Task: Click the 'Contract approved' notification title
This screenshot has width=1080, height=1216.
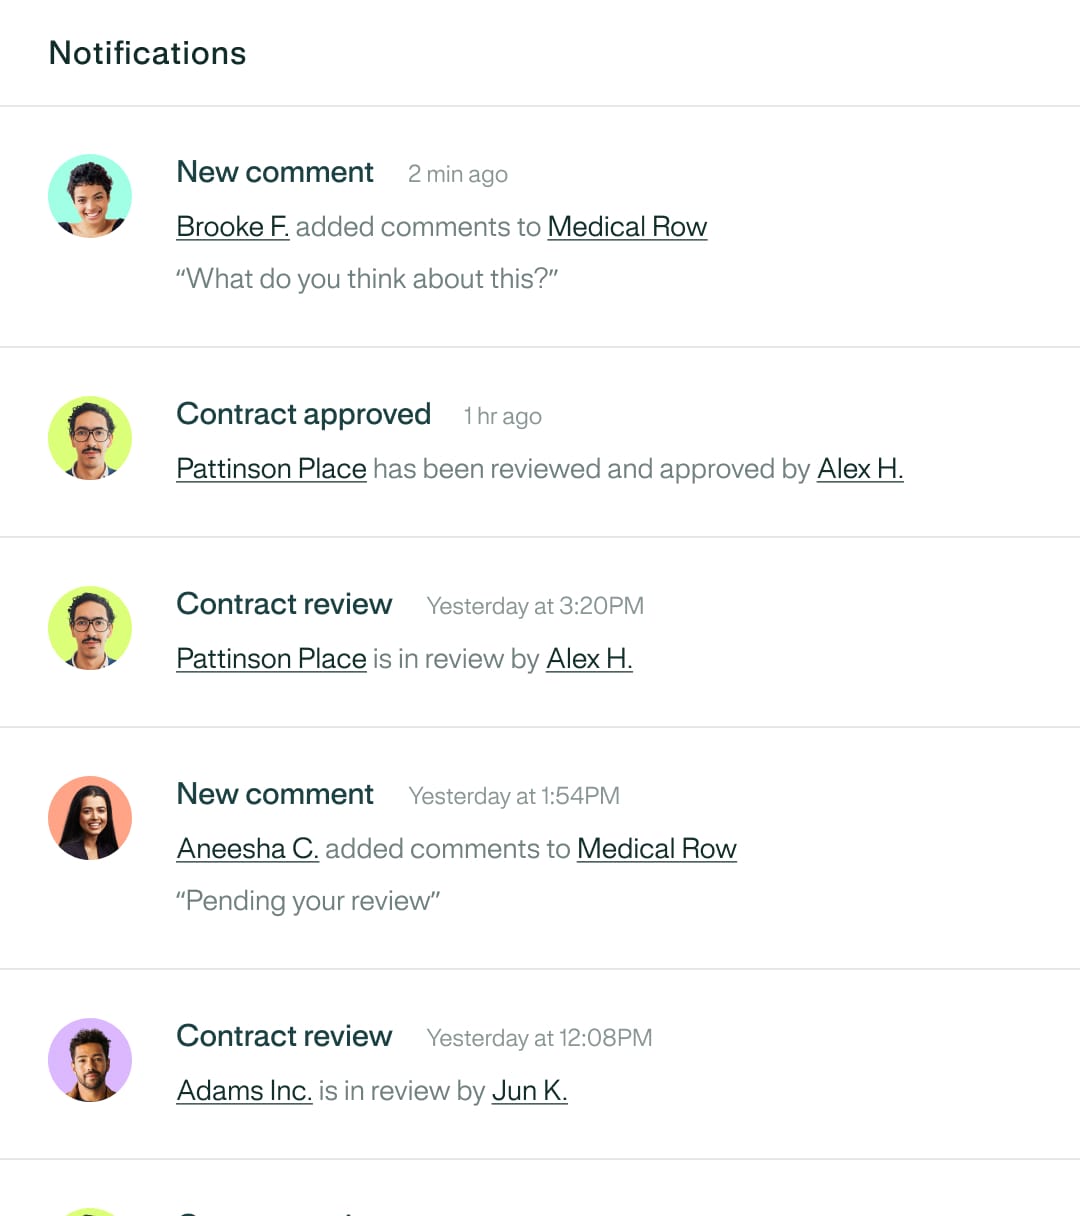Action: click(303, 414)
